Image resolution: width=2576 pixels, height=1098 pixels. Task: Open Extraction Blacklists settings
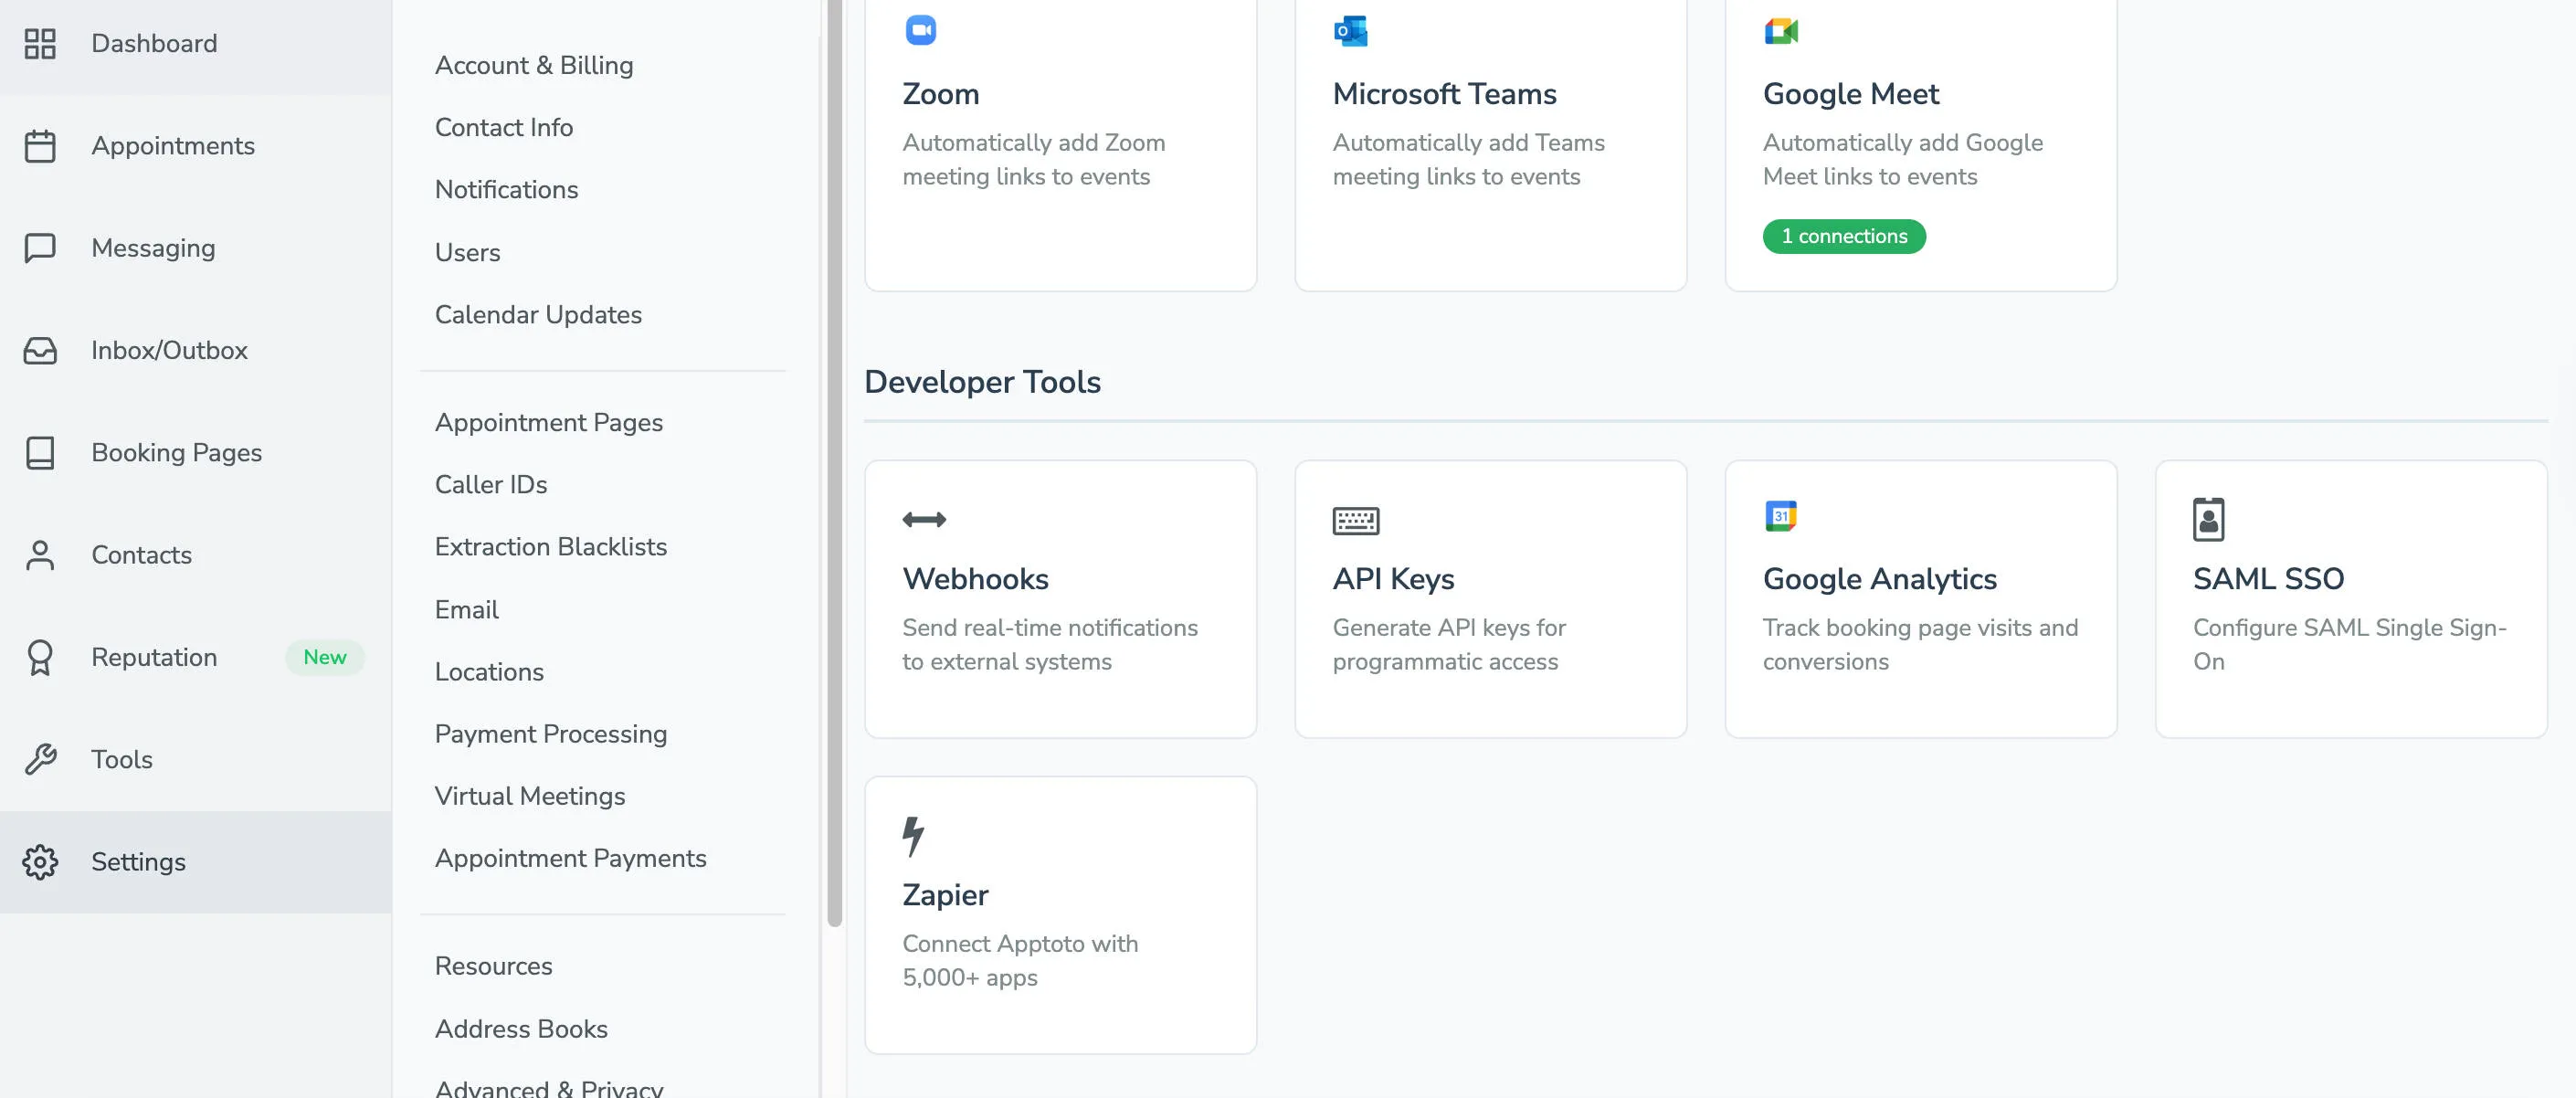point(551,546)
